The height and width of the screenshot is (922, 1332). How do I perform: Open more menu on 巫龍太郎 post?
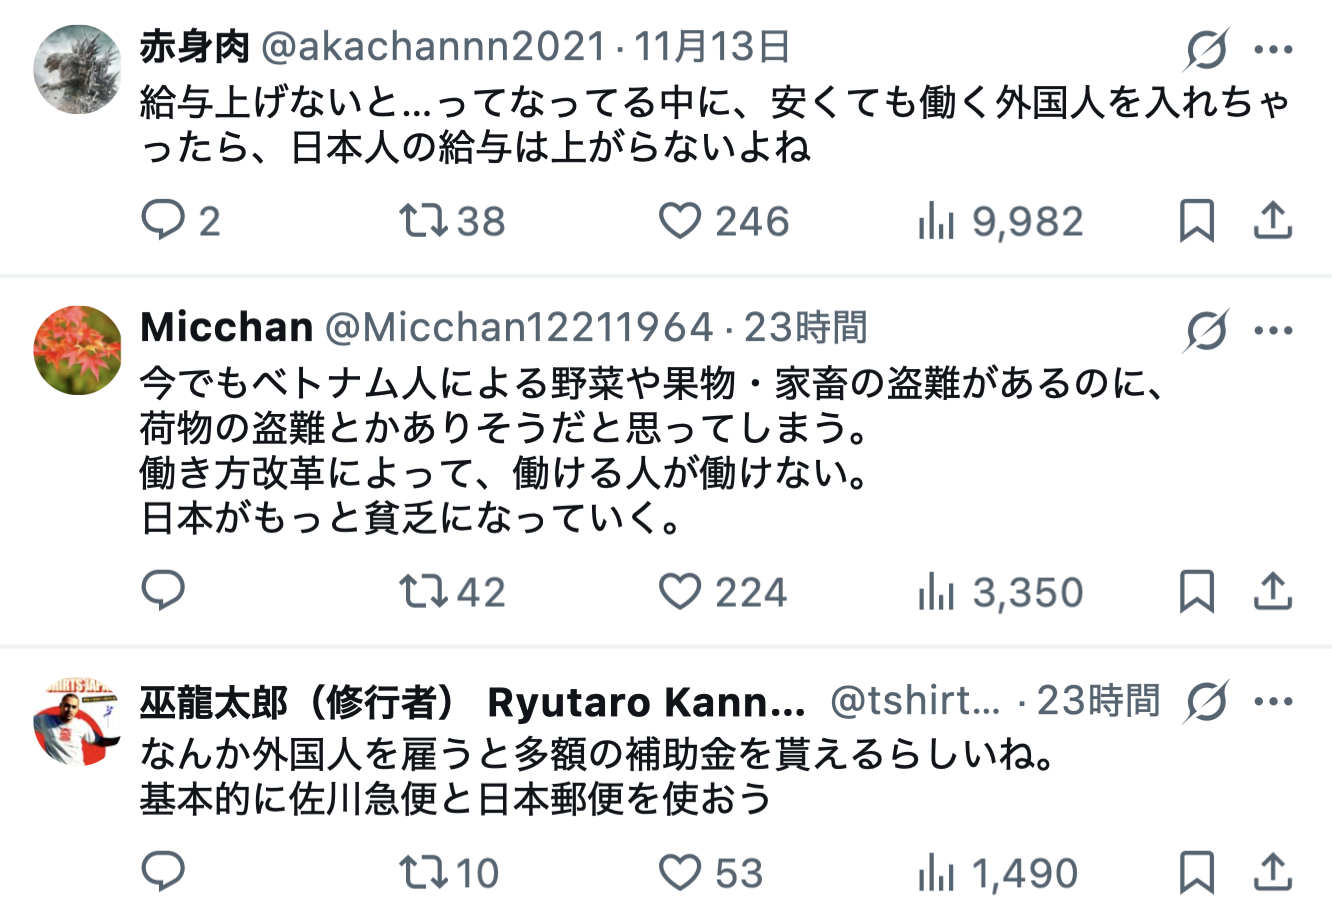click(x=1273, y=702)
